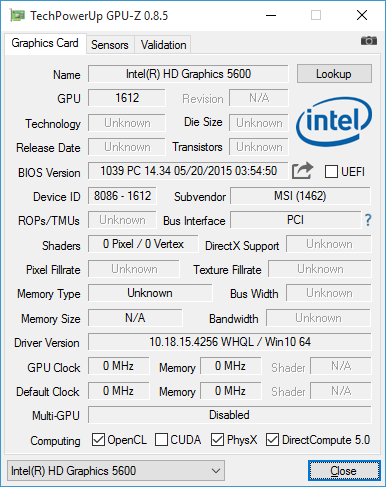Select the Graphics Card tab
Screen dimensions: 386x487
point(45,43)
